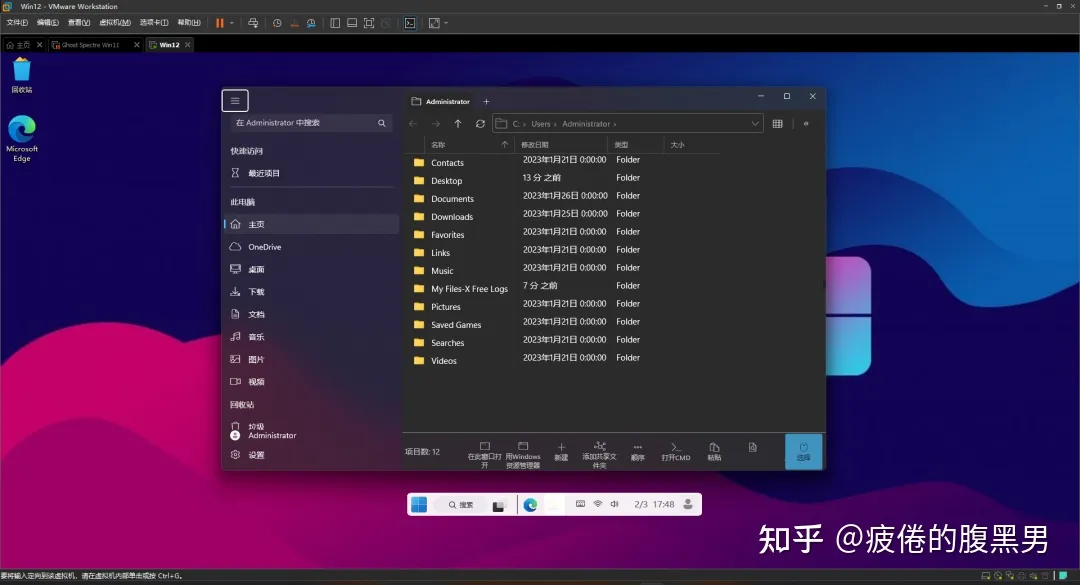
Task: Open VMware 文件 menu
Action: 17,23
